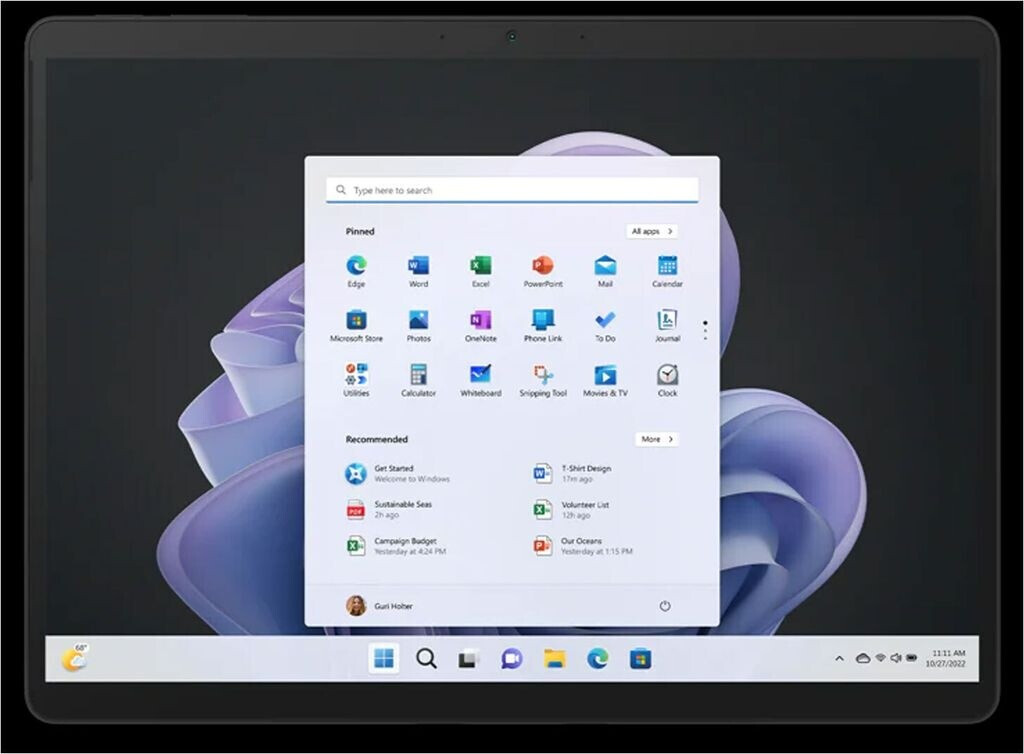
Task: Launch the Snipping Tool
Action: pyautogui.click(x=543, y=376)
